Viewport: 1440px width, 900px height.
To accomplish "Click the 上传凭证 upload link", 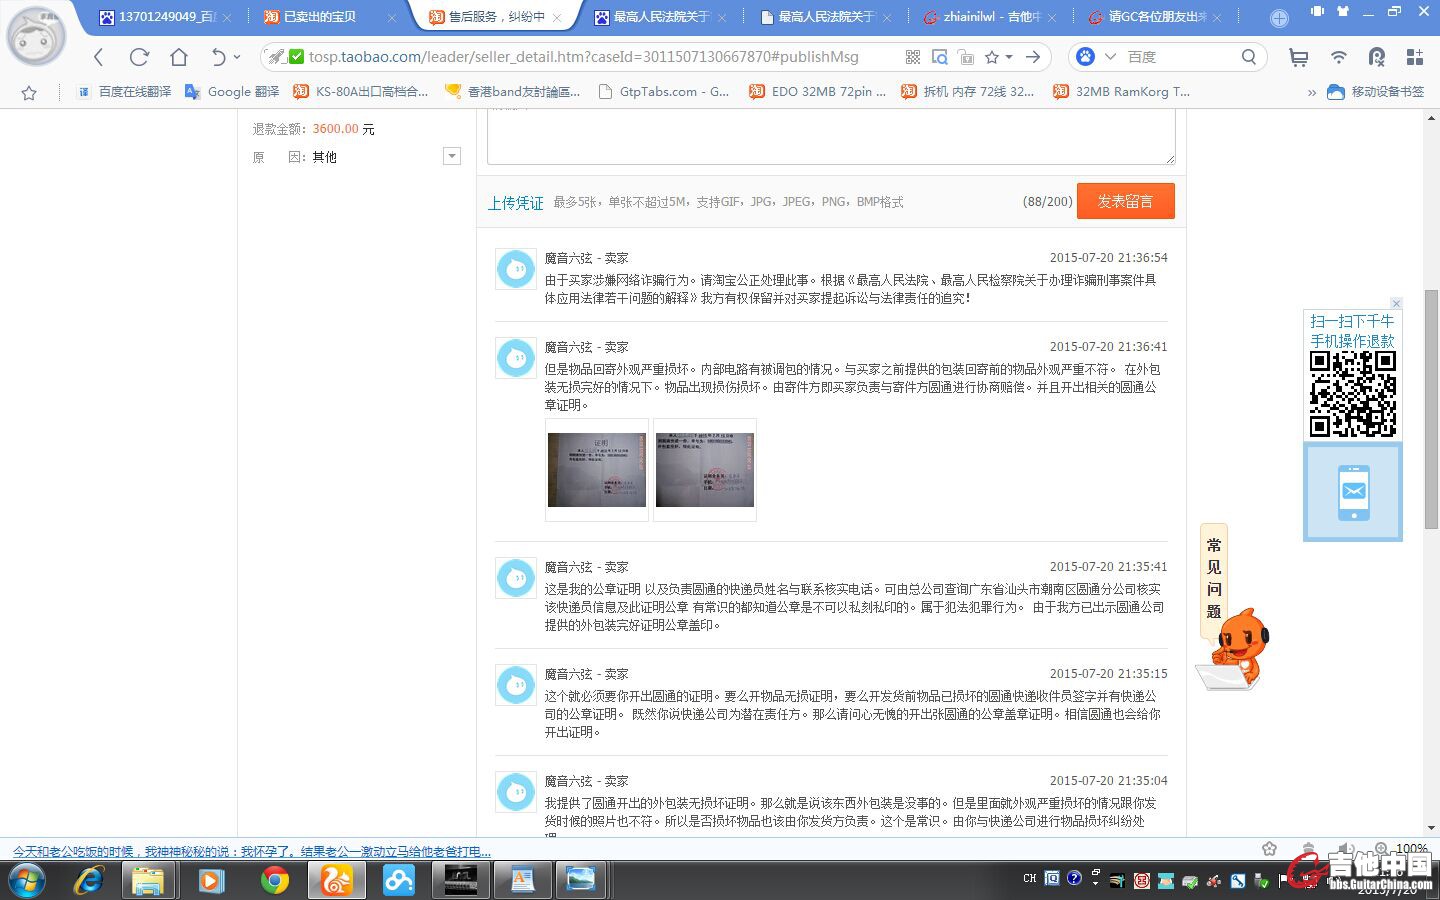I will click(515, 203).
